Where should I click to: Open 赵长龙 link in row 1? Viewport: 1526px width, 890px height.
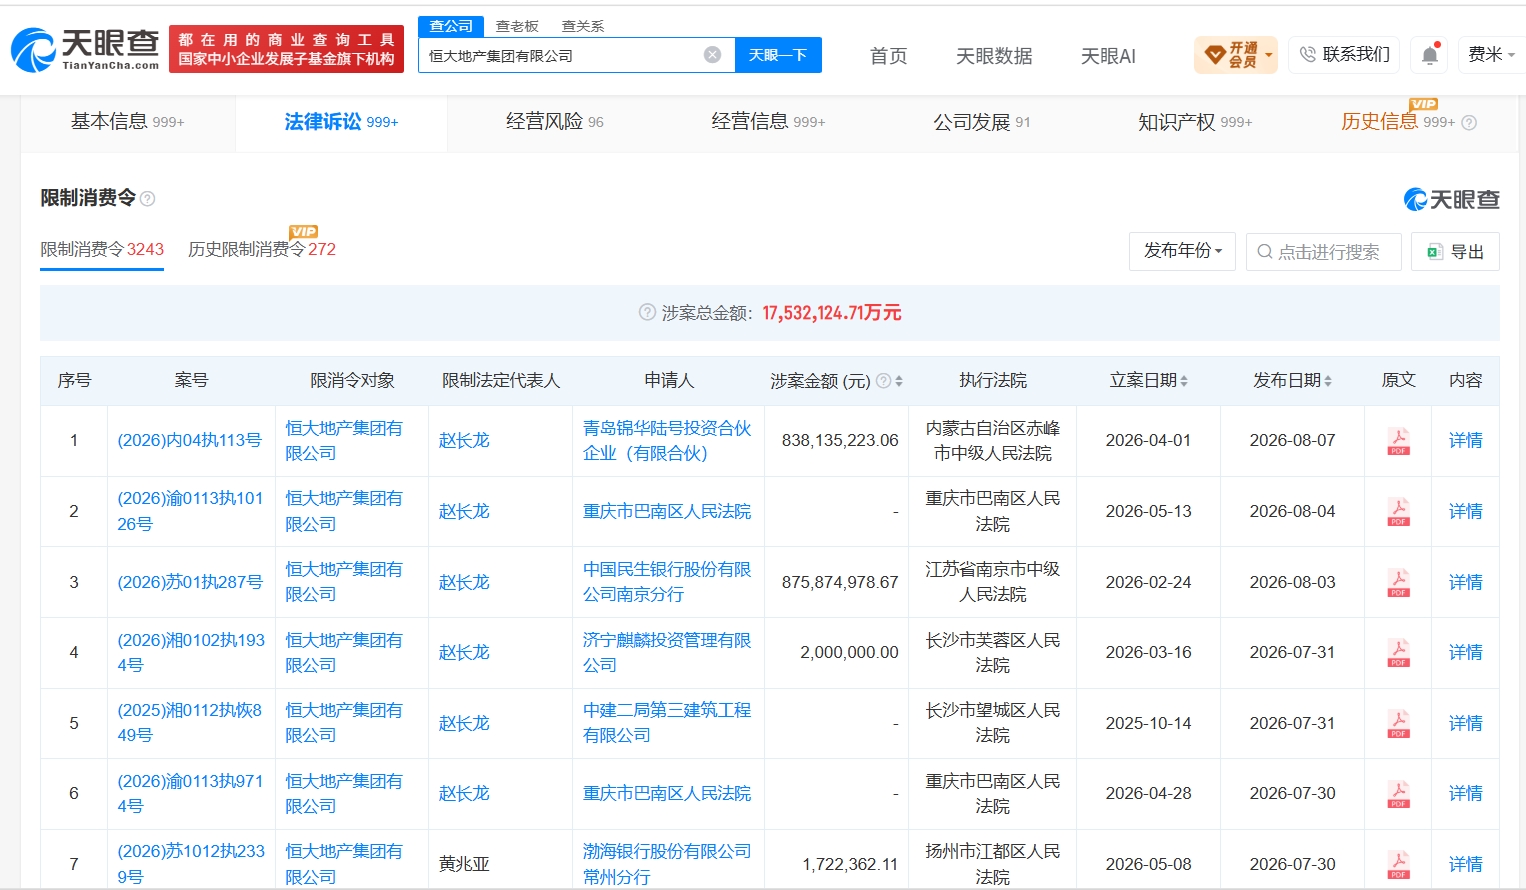[464, 441]
